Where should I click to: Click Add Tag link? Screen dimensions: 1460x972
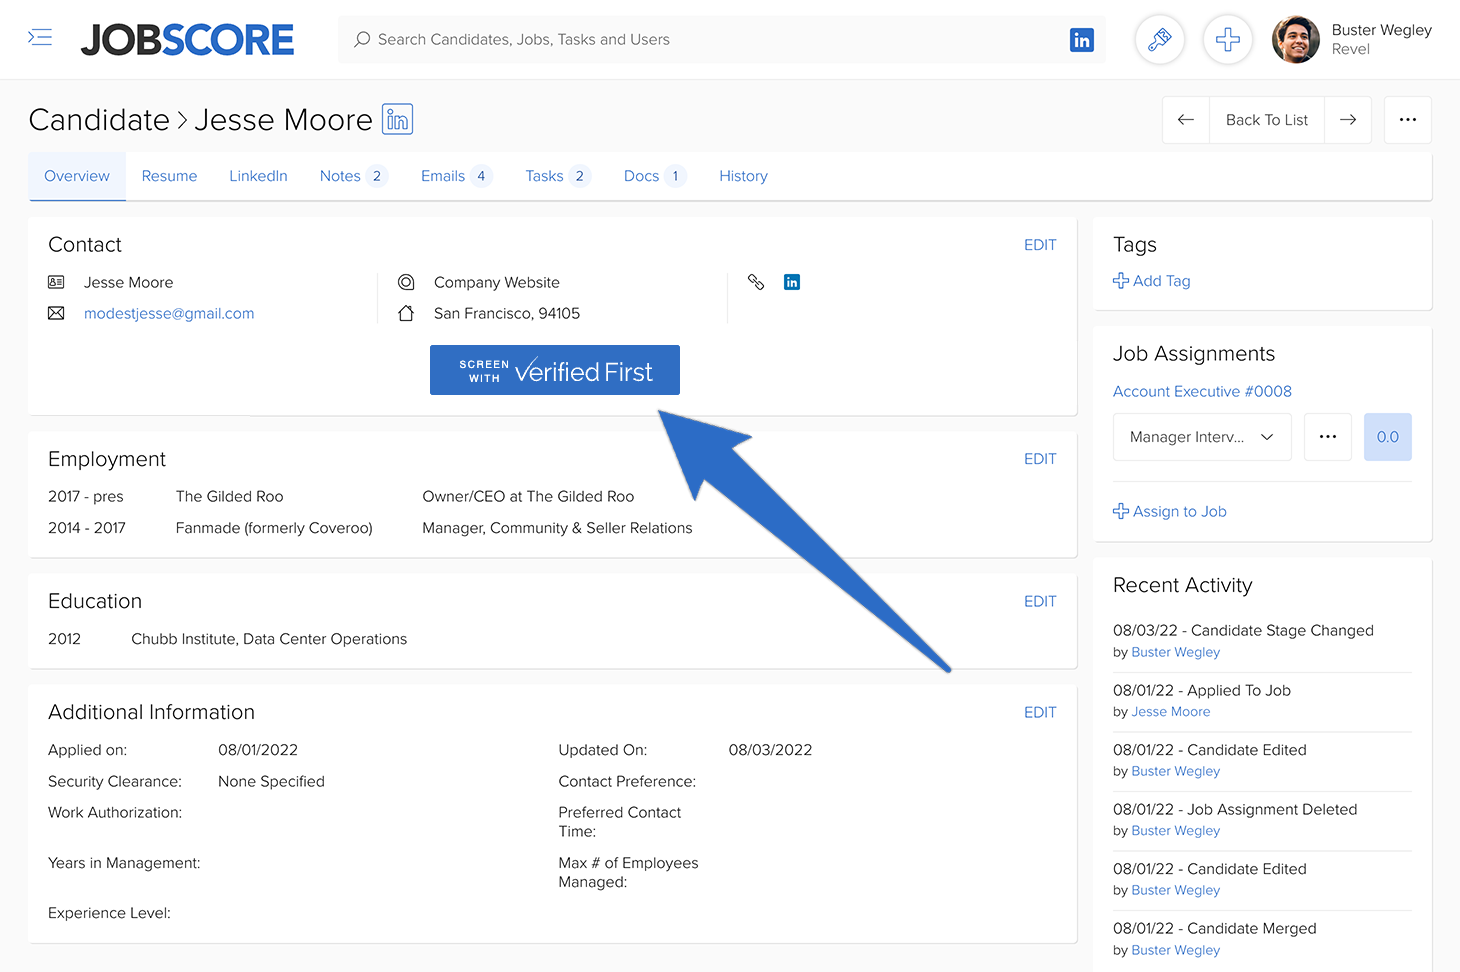(x=1152, y=281)
